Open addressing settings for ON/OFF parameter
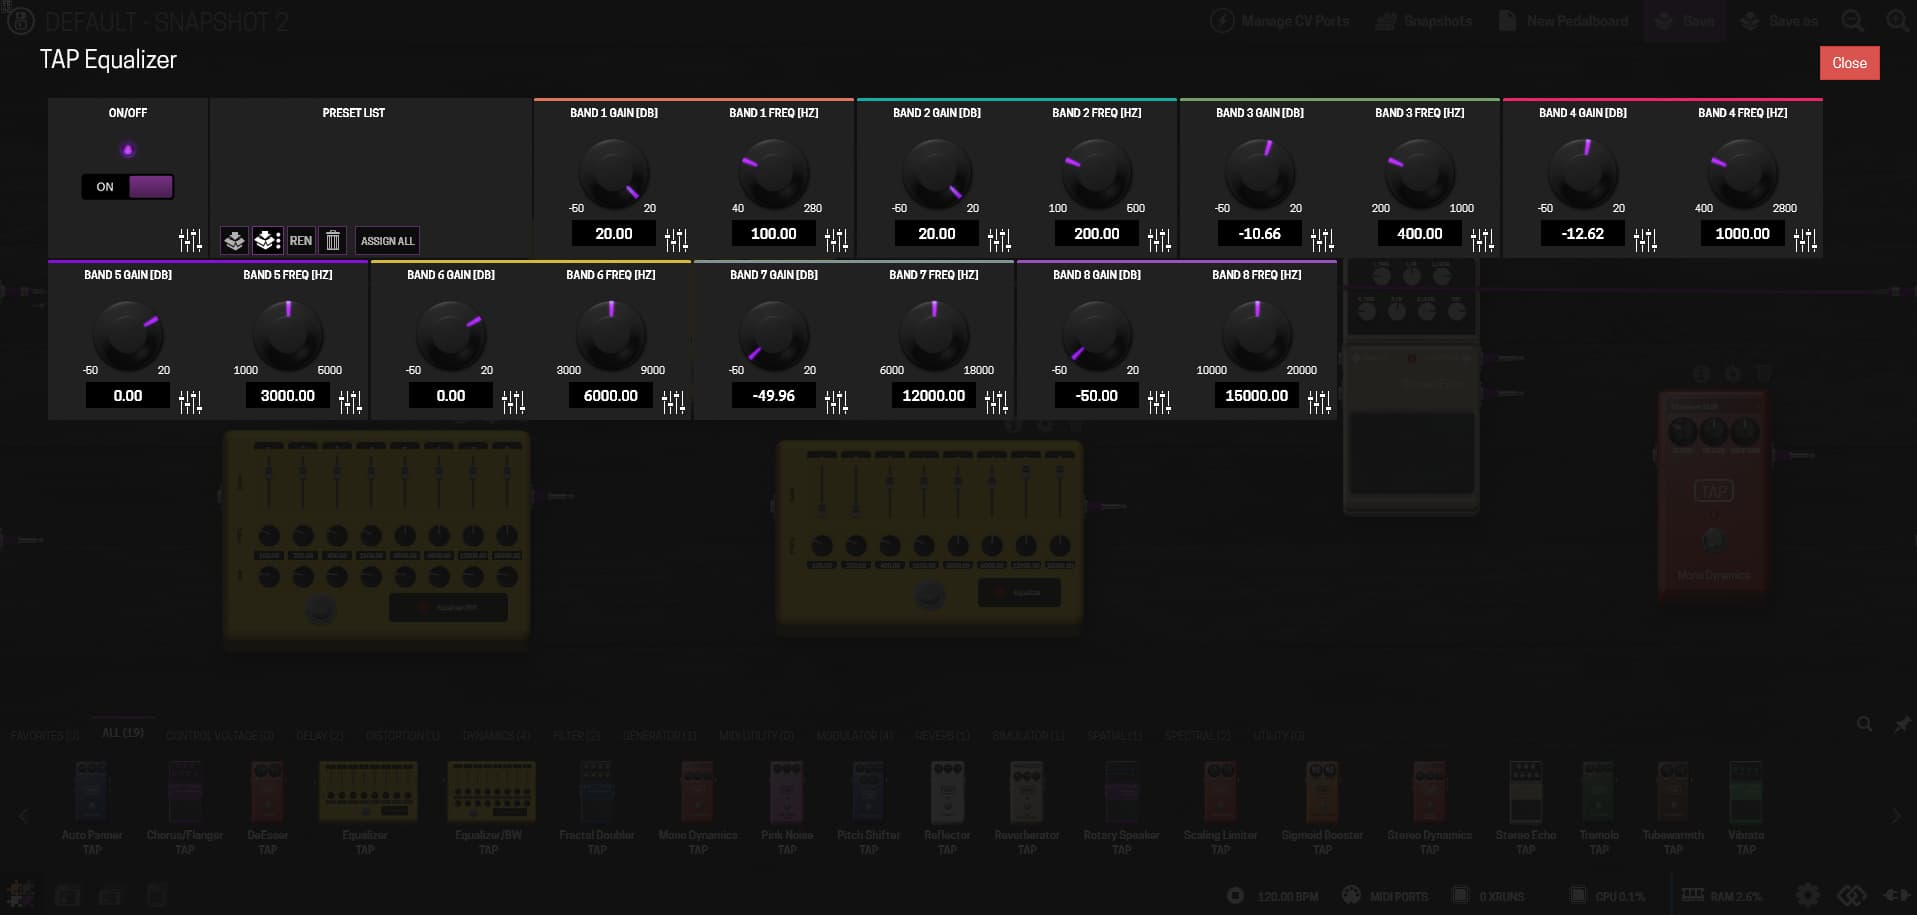1917x915 pixels. click(190, 240)
